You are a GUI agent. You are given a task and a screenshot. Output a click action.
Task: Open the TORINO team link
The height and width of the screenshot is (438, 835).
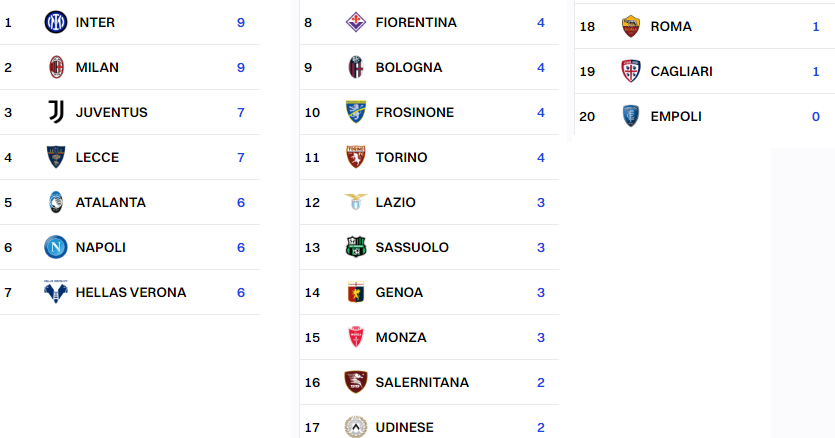coord(402,158)
